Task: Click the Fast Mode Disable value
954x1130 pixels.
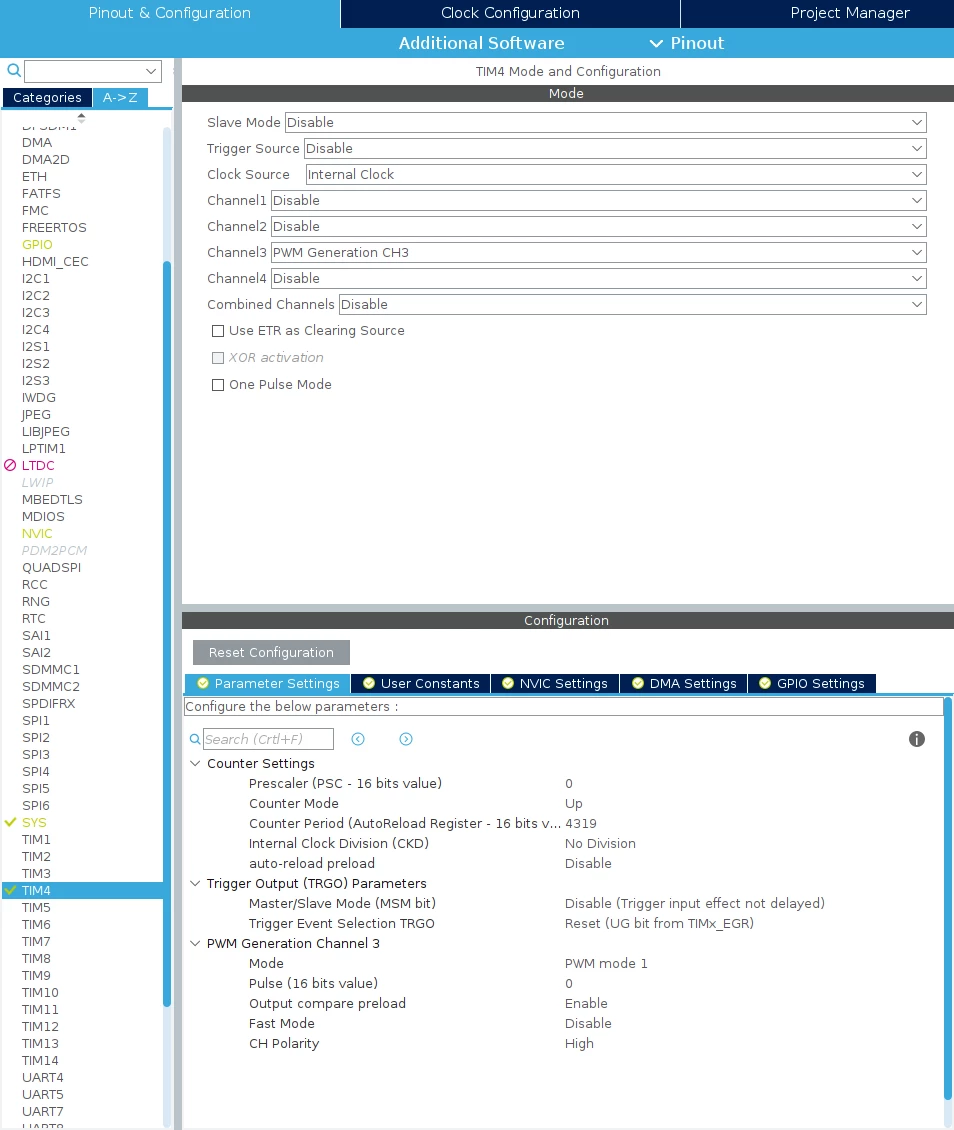Action: [x=588, y=1023]
